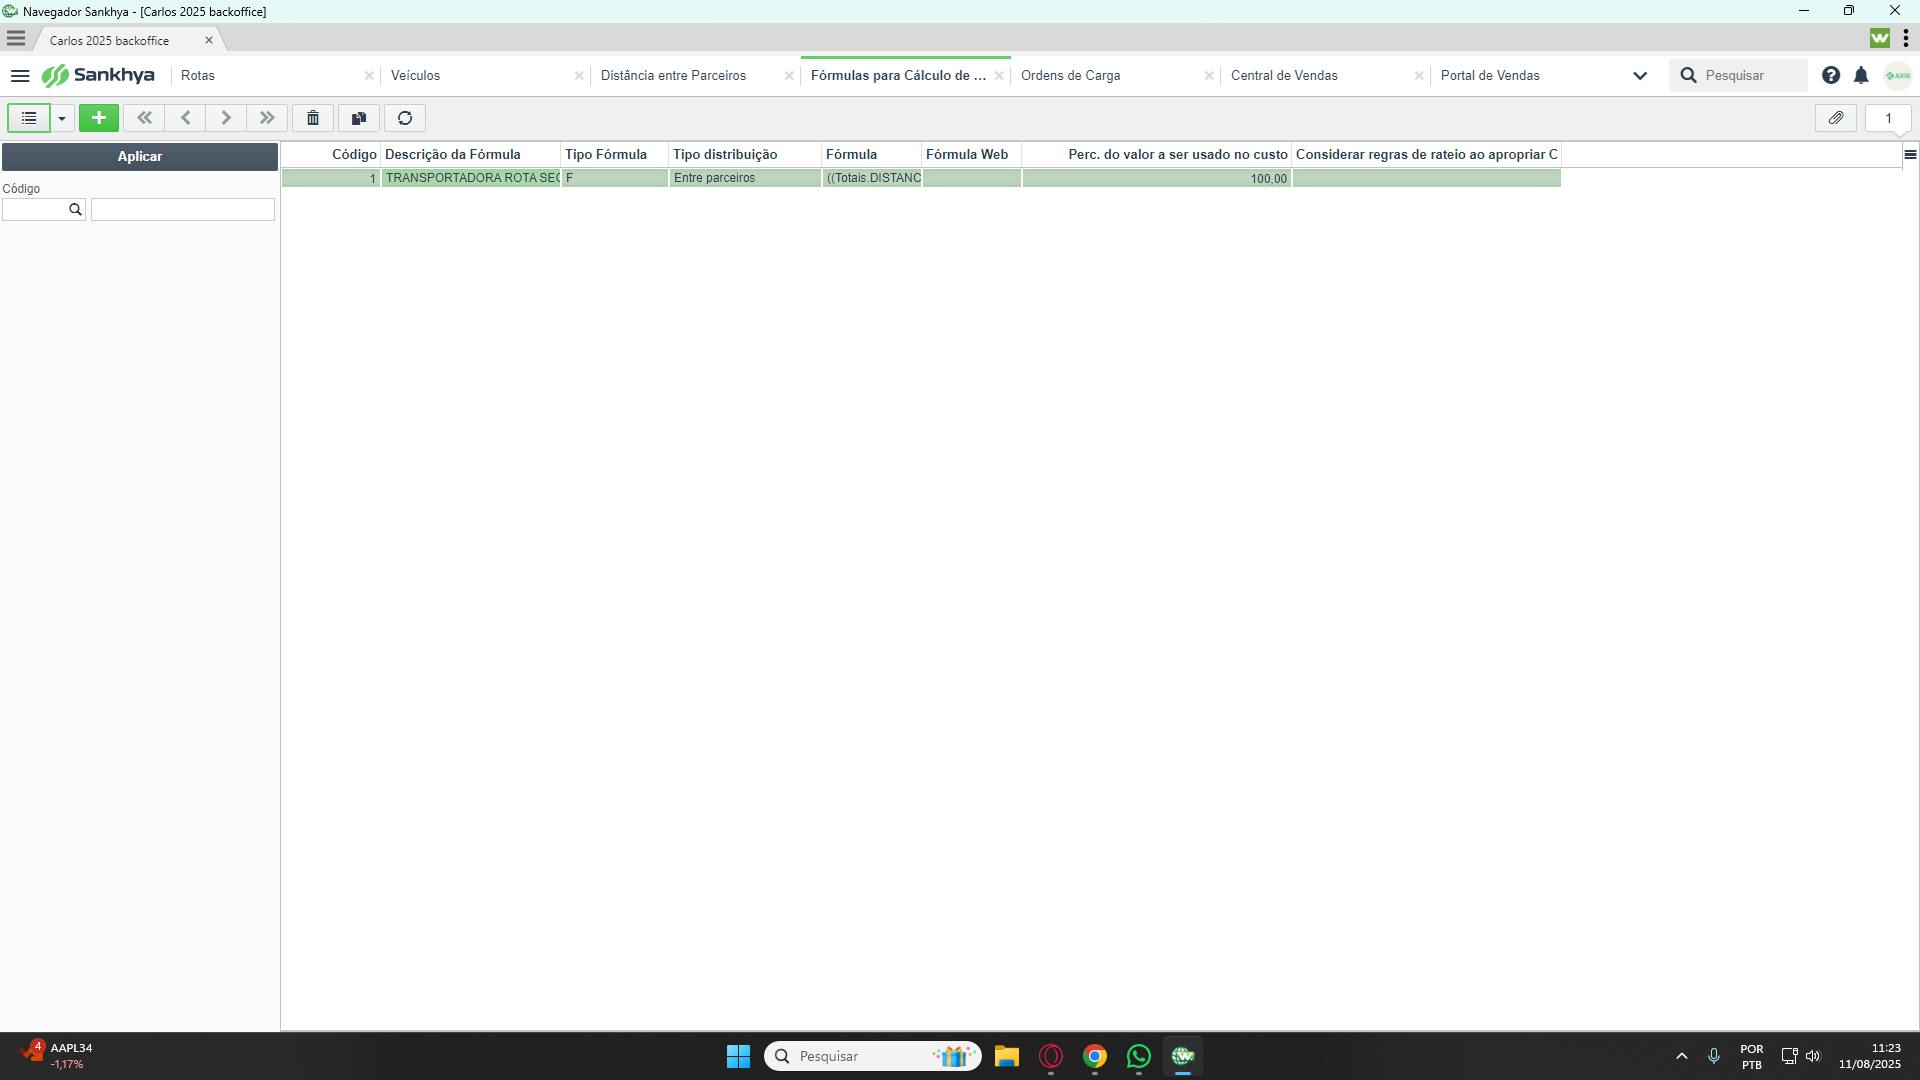Open the Código lookup search icon
Screen dimensions: 1920x1080
[x=75, y=209]
